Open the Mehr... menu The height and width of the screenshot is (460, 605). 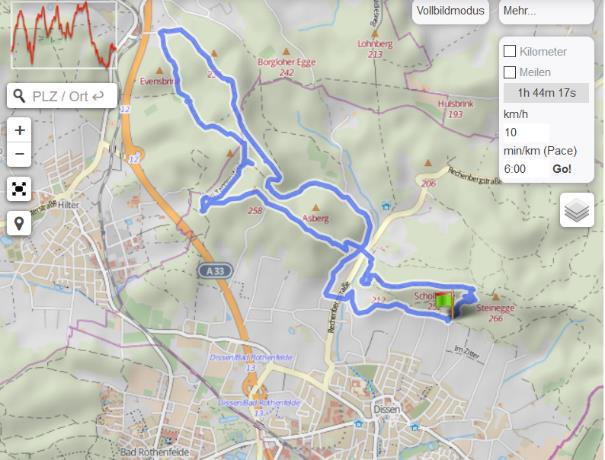click(546, 11)
